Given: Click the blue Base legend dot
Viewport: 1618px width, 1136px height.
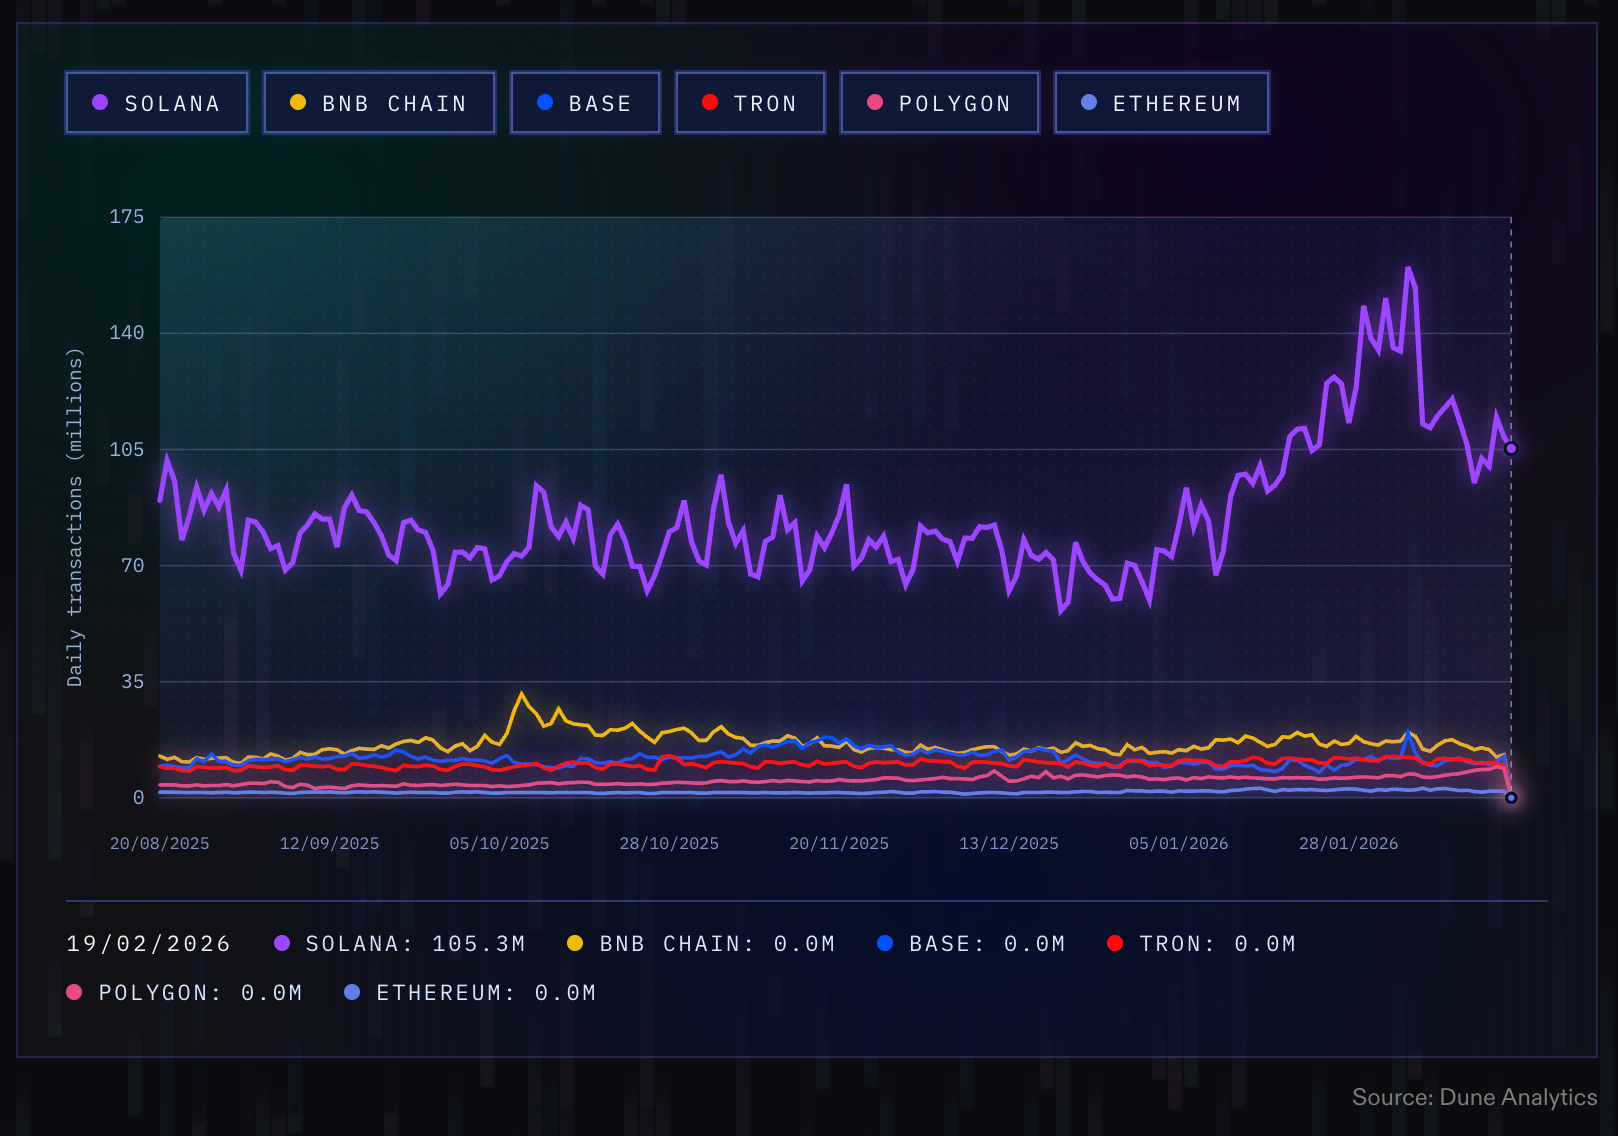Looking at the screenshot, I should click(545, 102).
